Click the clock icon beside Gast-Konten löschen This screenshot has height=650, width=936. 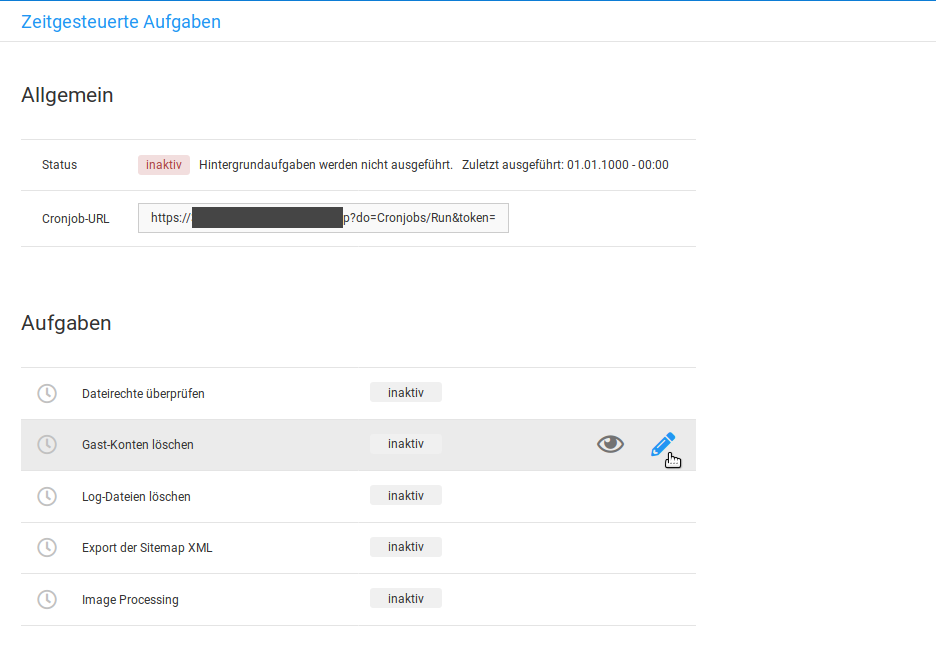[x=47, y=444]
